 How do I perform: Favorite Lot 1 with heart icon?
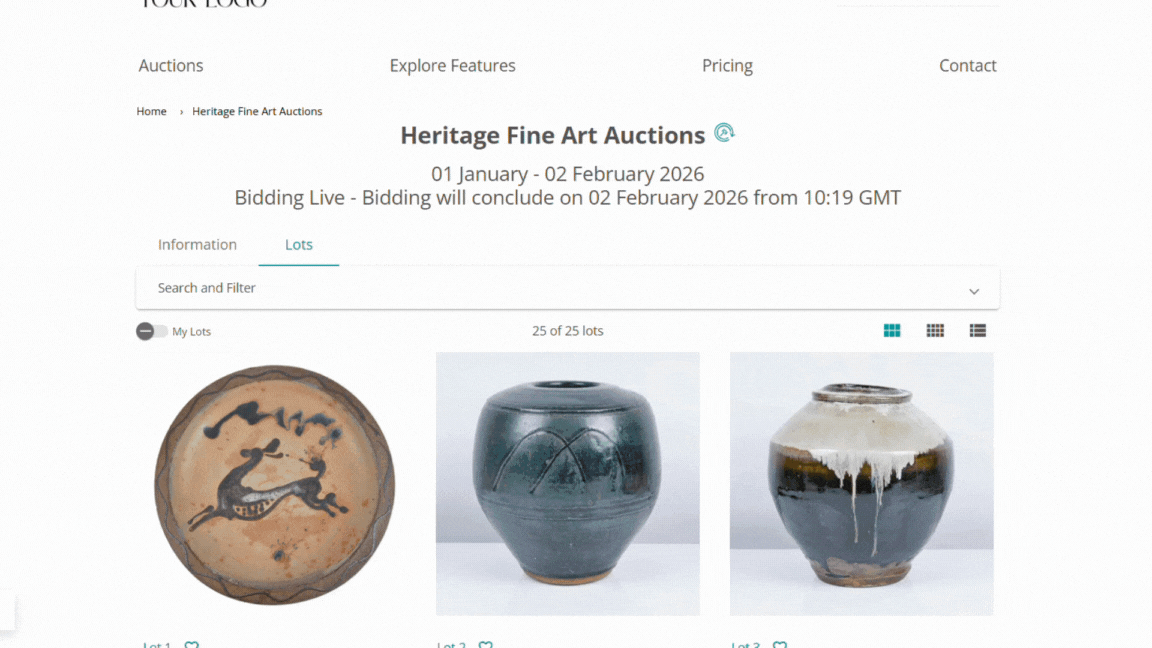click(192, 645)
